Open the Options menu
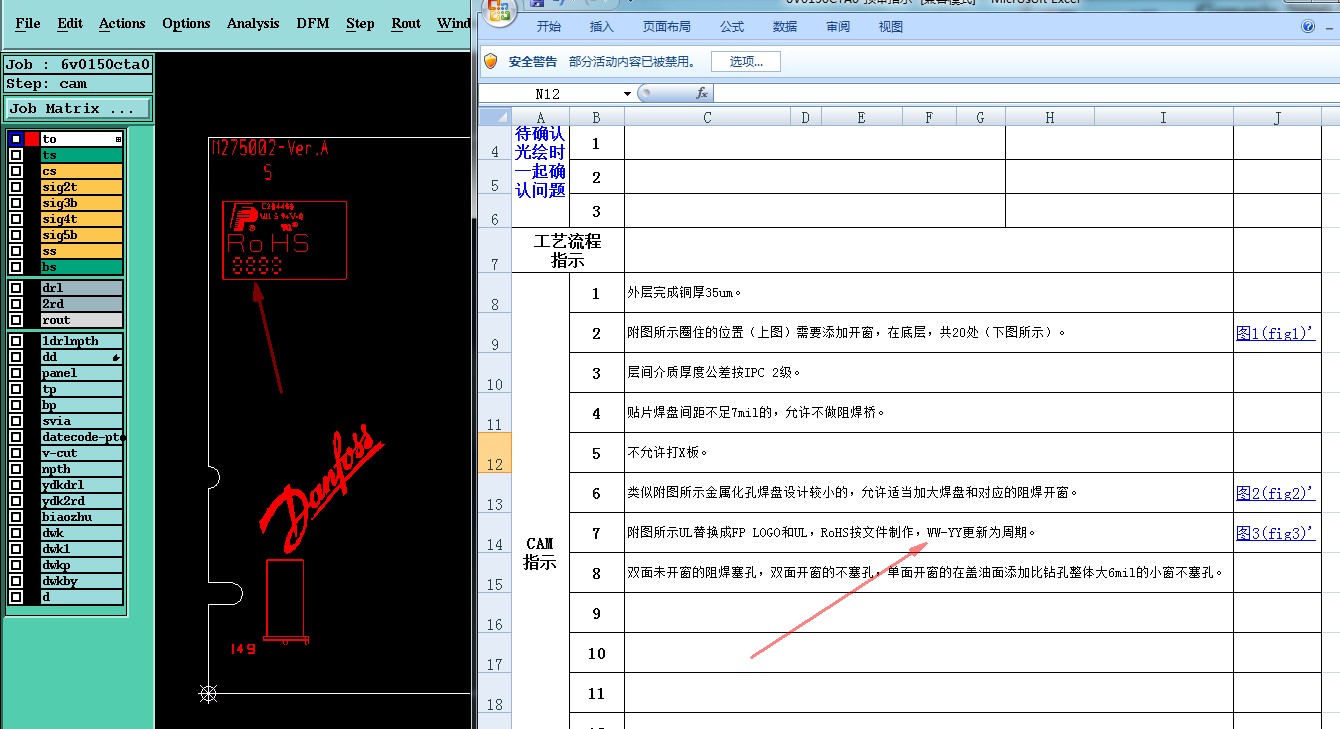Viewport: 1340px width, 729px height. (186, 23)
